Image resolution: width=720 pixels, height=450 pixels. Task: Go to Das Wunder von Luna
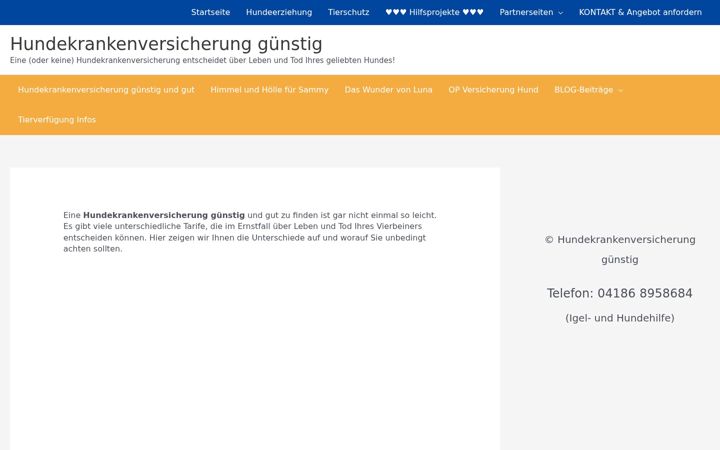[388, 90]
